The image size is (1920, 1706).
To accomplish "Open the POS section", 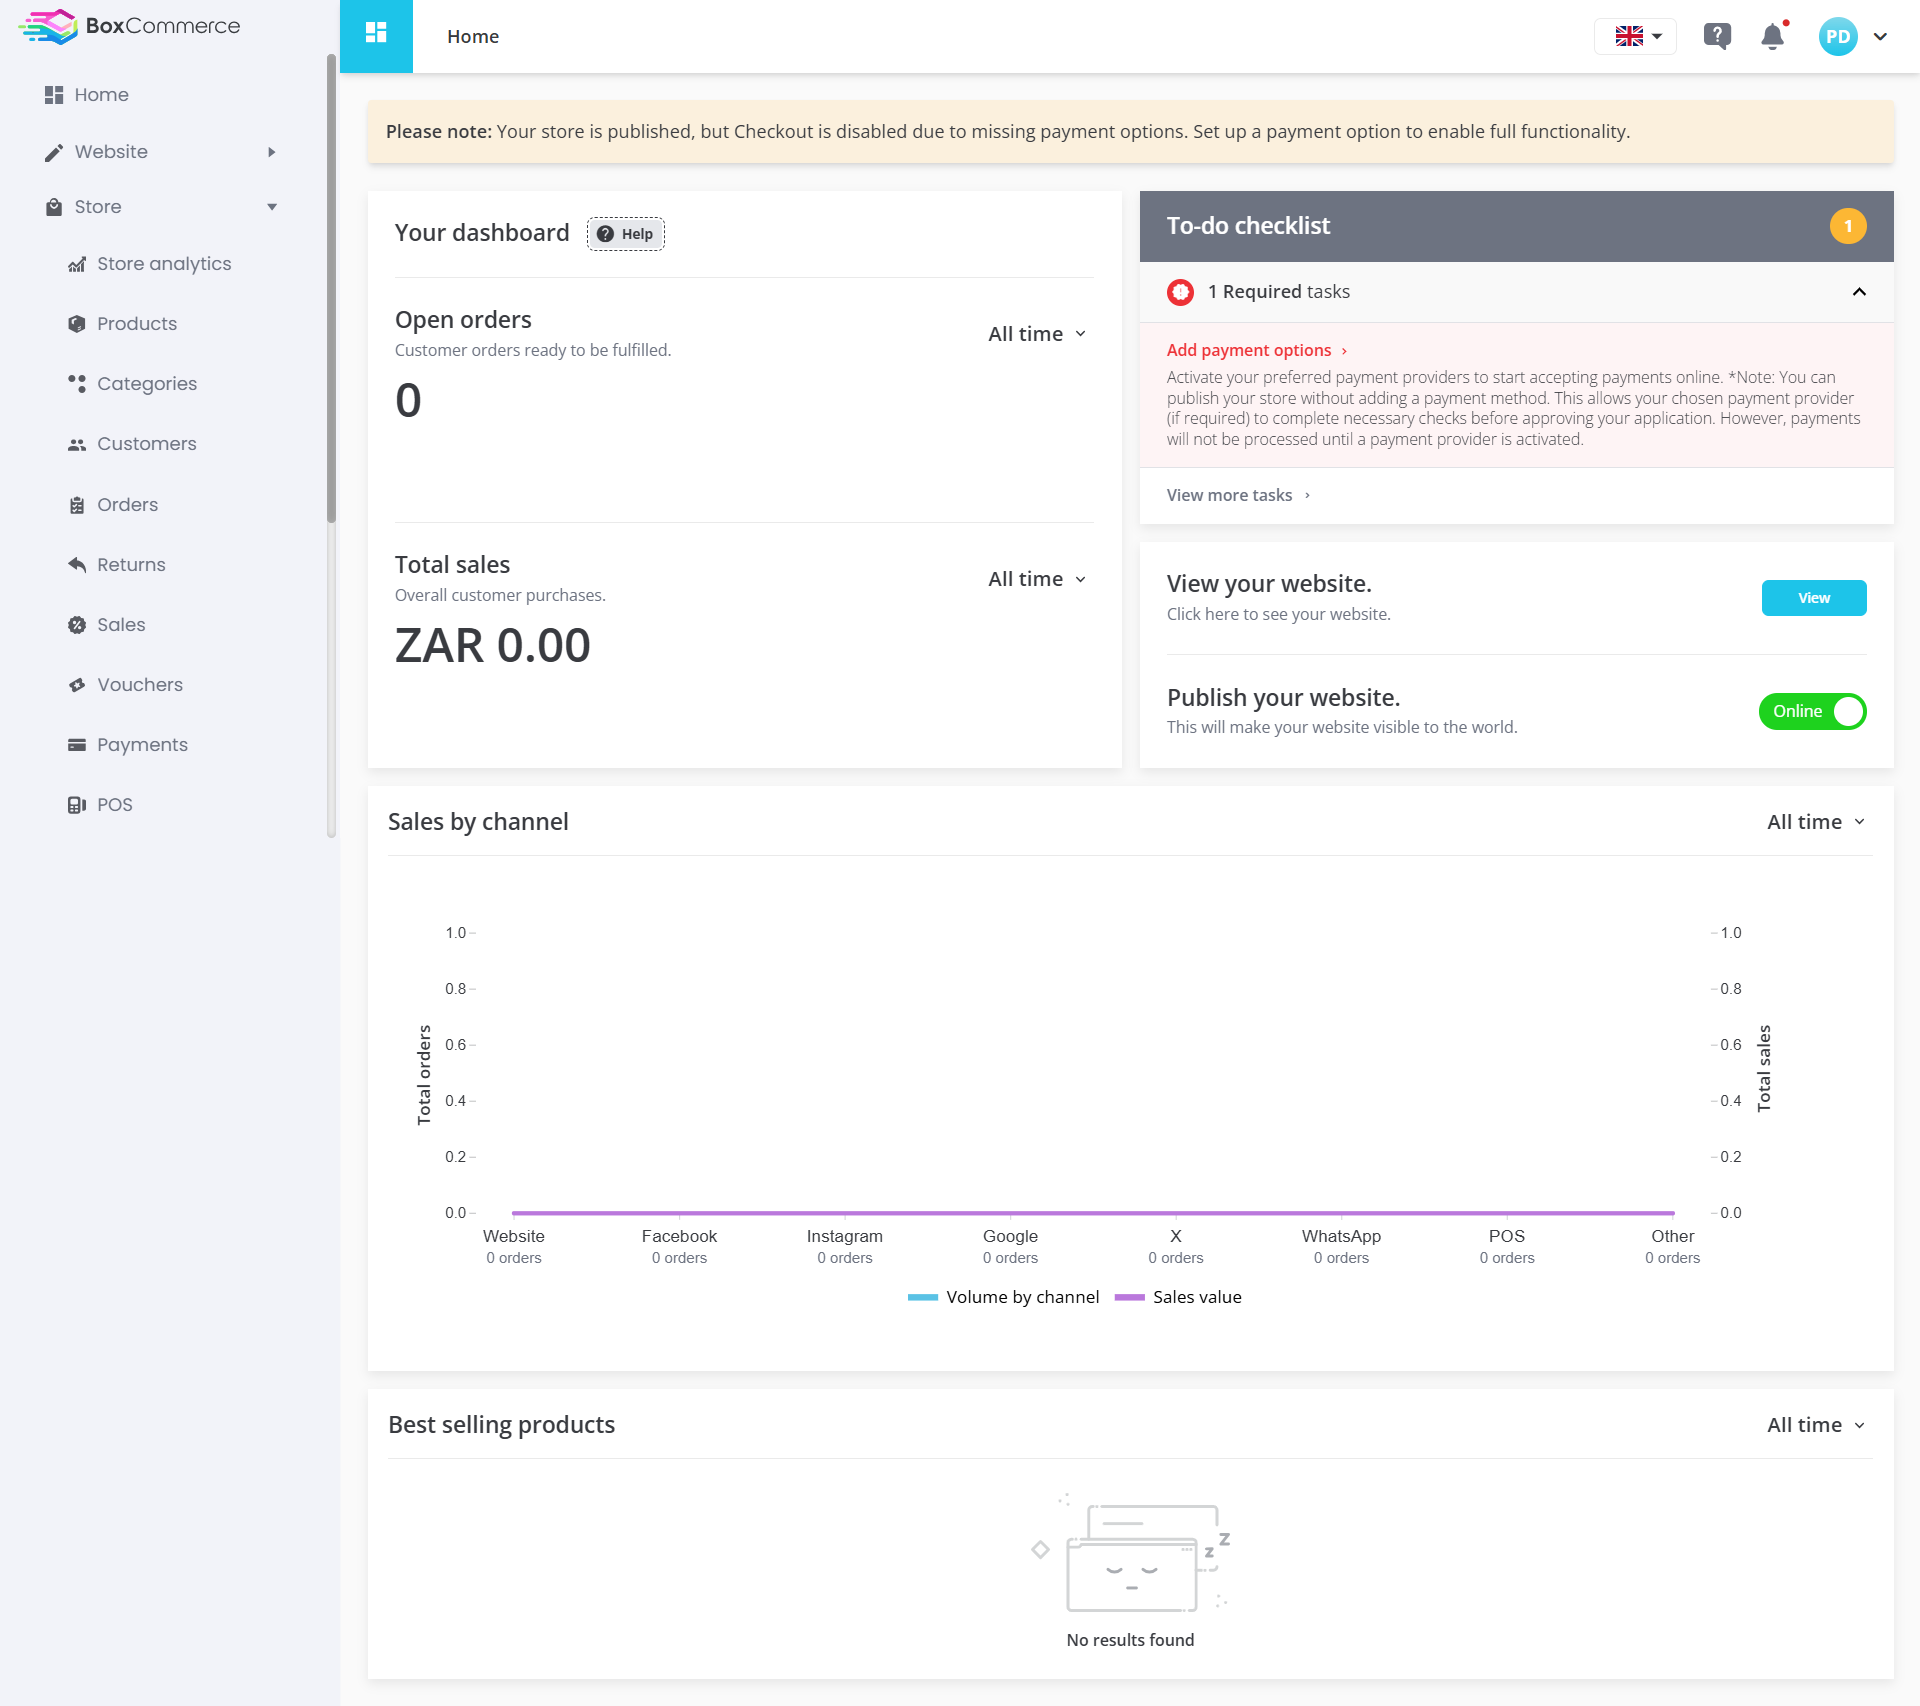I will 115,805.
